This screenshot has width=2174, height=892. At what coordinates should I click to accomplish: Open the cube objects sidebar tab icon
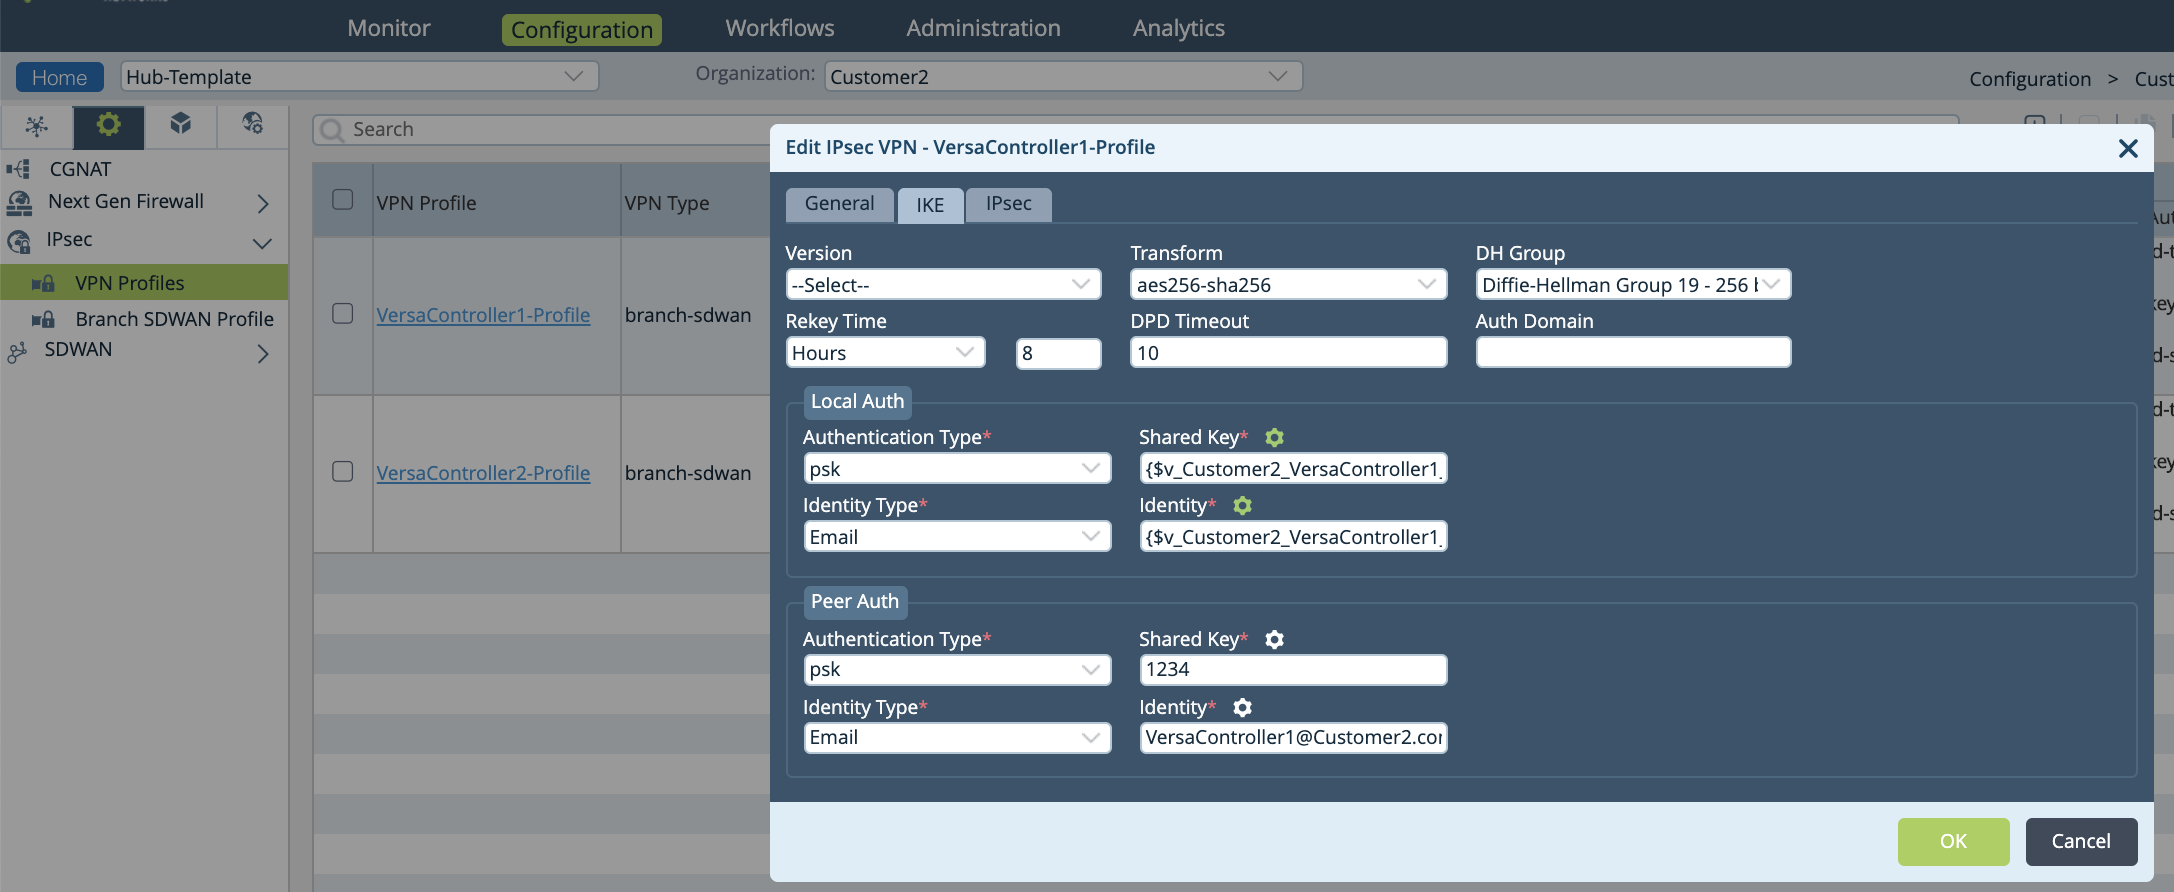180,124
